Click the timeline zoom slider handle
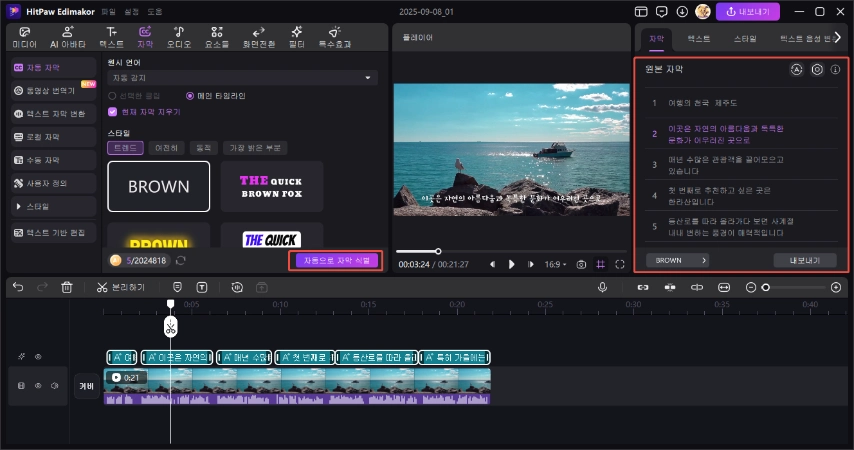 [766, 287]
